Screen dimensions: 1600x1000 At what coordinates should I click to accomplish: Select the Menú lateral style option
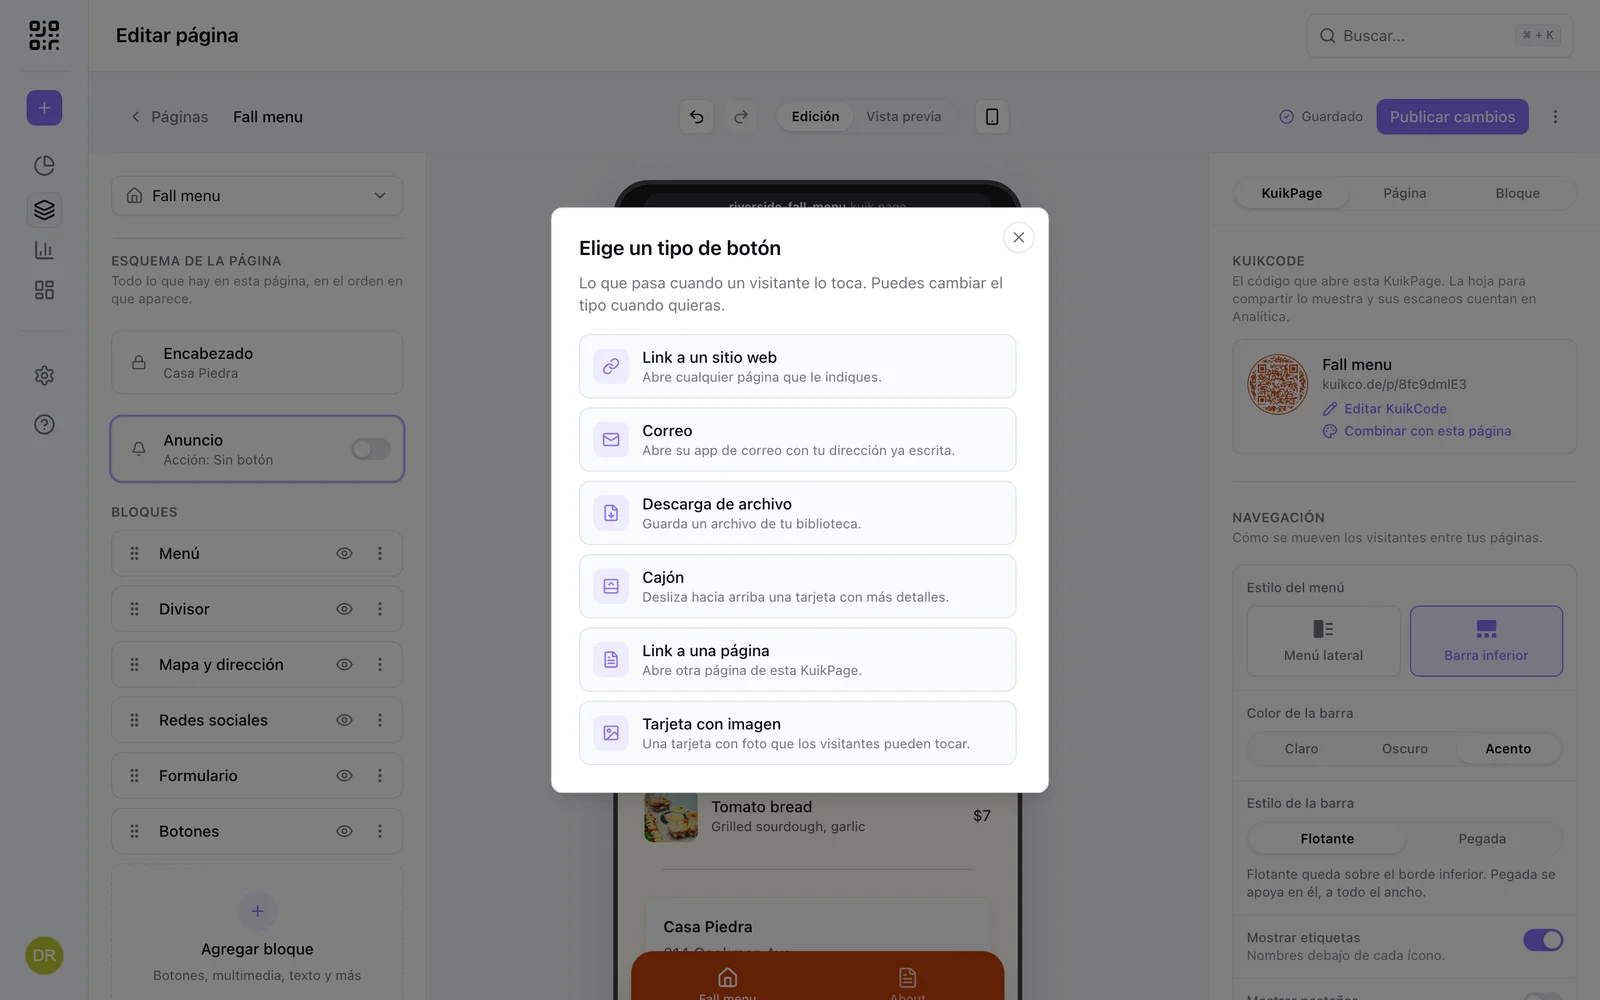click(x=1323, y=641)
